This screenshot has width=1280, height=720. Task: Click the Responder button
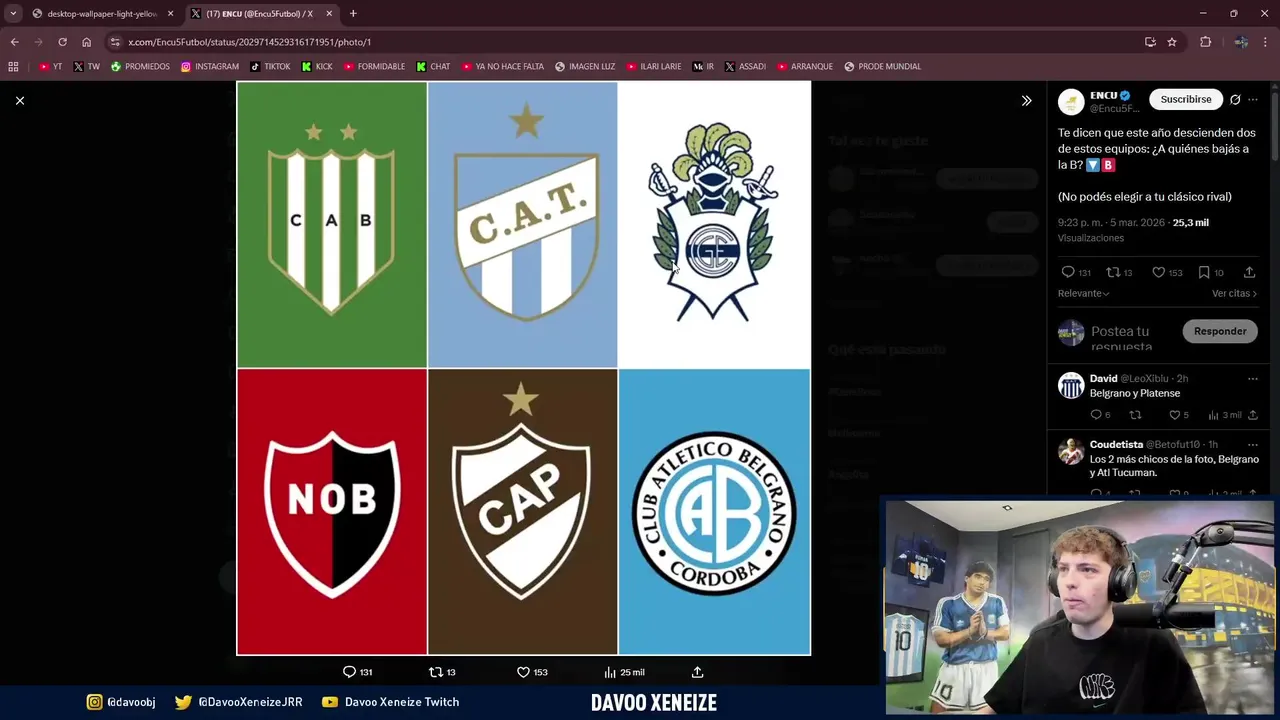[1220, 331]
